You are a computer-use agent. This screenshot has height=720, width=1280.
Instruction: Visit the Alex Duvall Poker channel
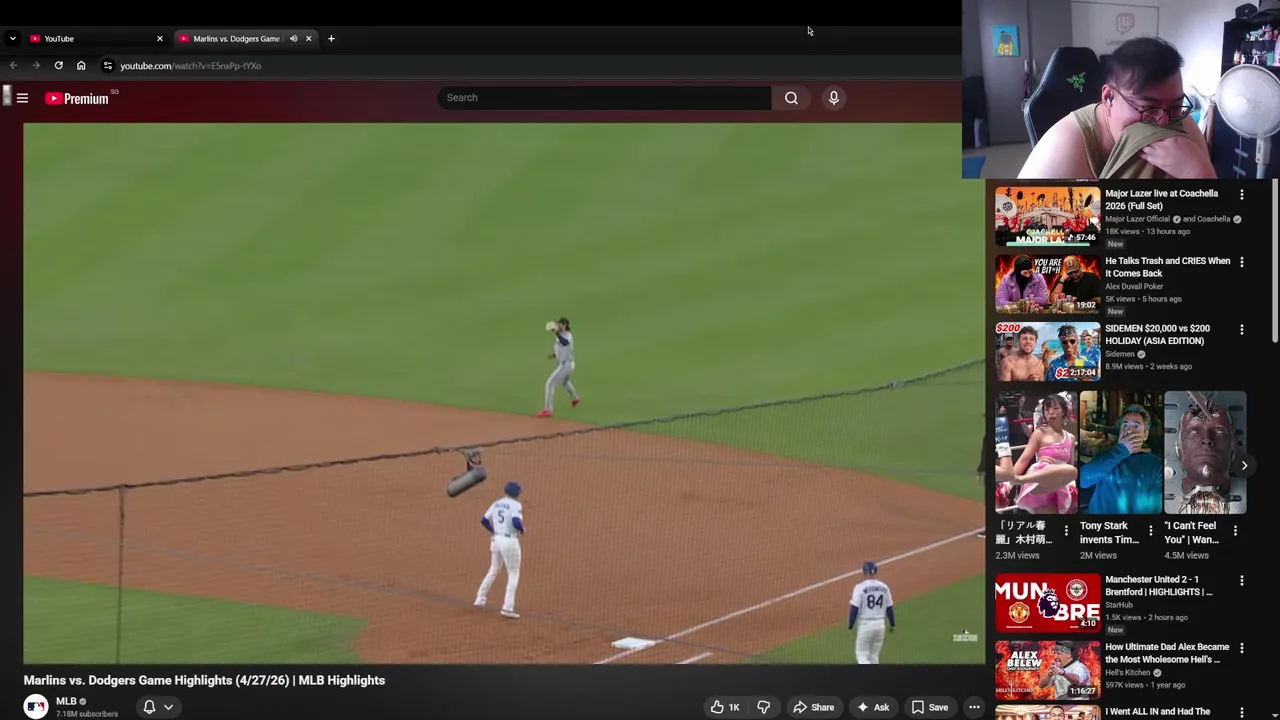pyautogui.click(x=1134, y=286)
